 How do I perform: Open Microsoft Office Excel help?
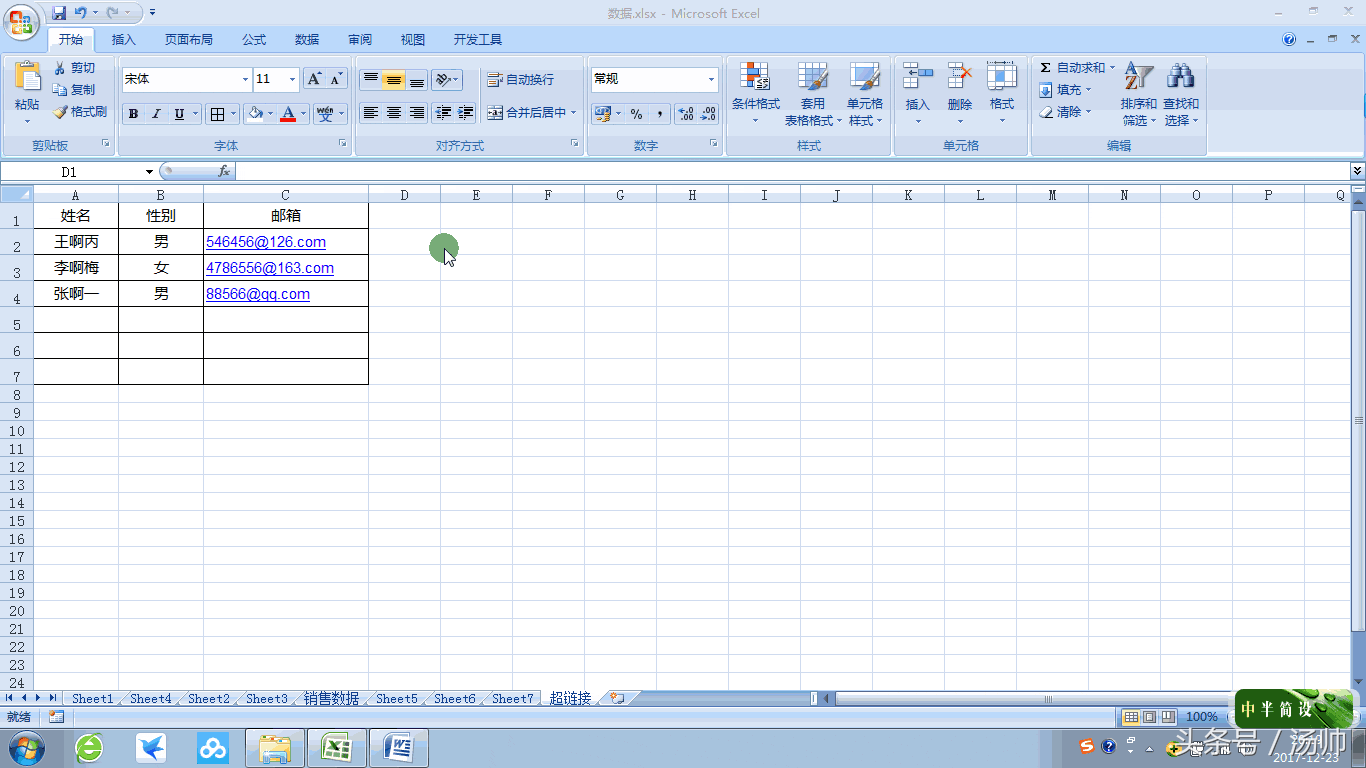click(x=1290, y=40)
